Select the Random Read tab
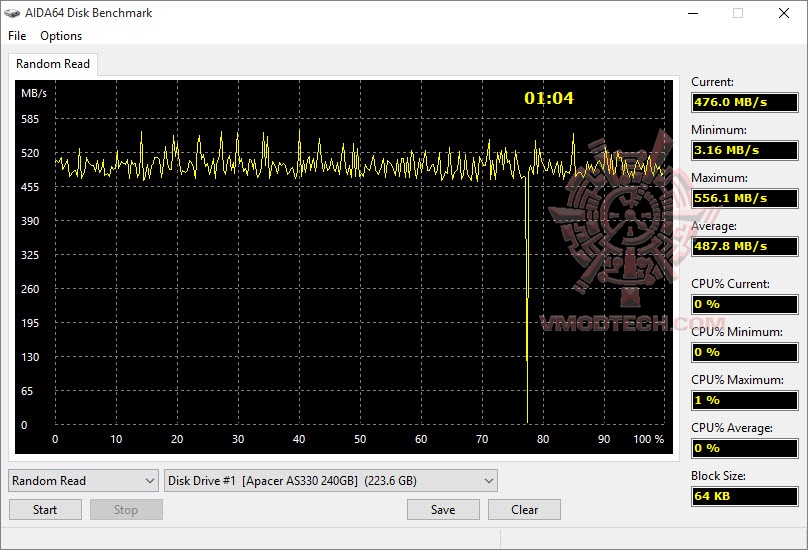Image resolution: width=808 pixels, height=550 pixels. [53, 64]
